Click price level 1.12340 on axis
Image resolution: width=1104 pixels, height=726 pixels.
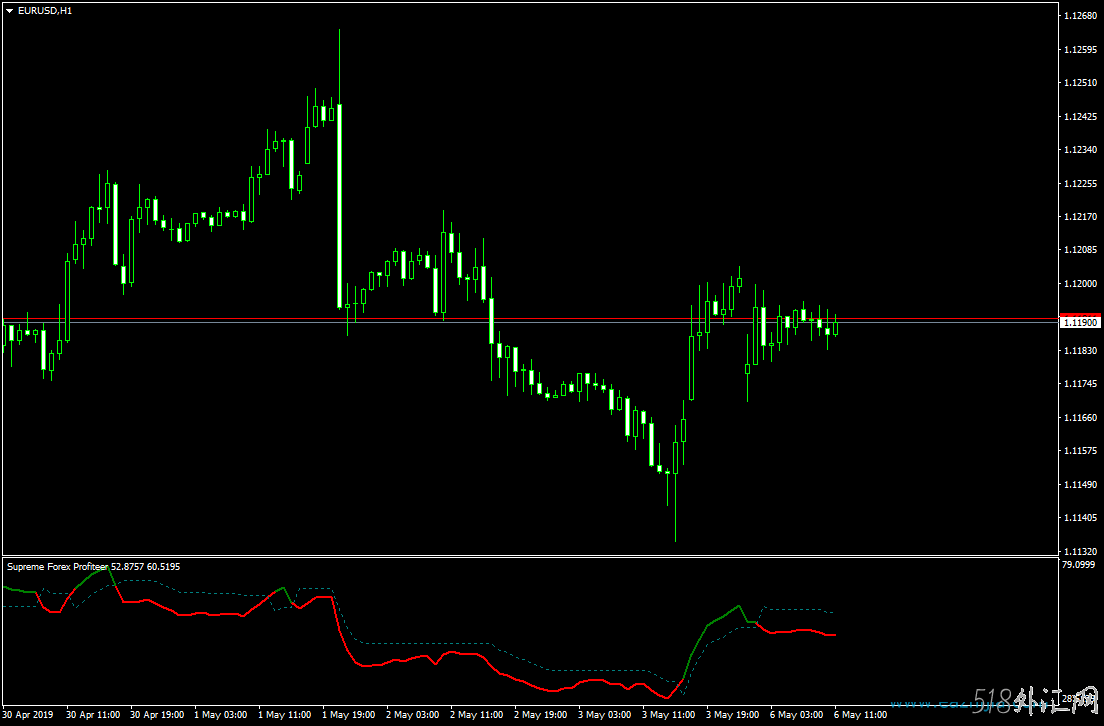1081,149
